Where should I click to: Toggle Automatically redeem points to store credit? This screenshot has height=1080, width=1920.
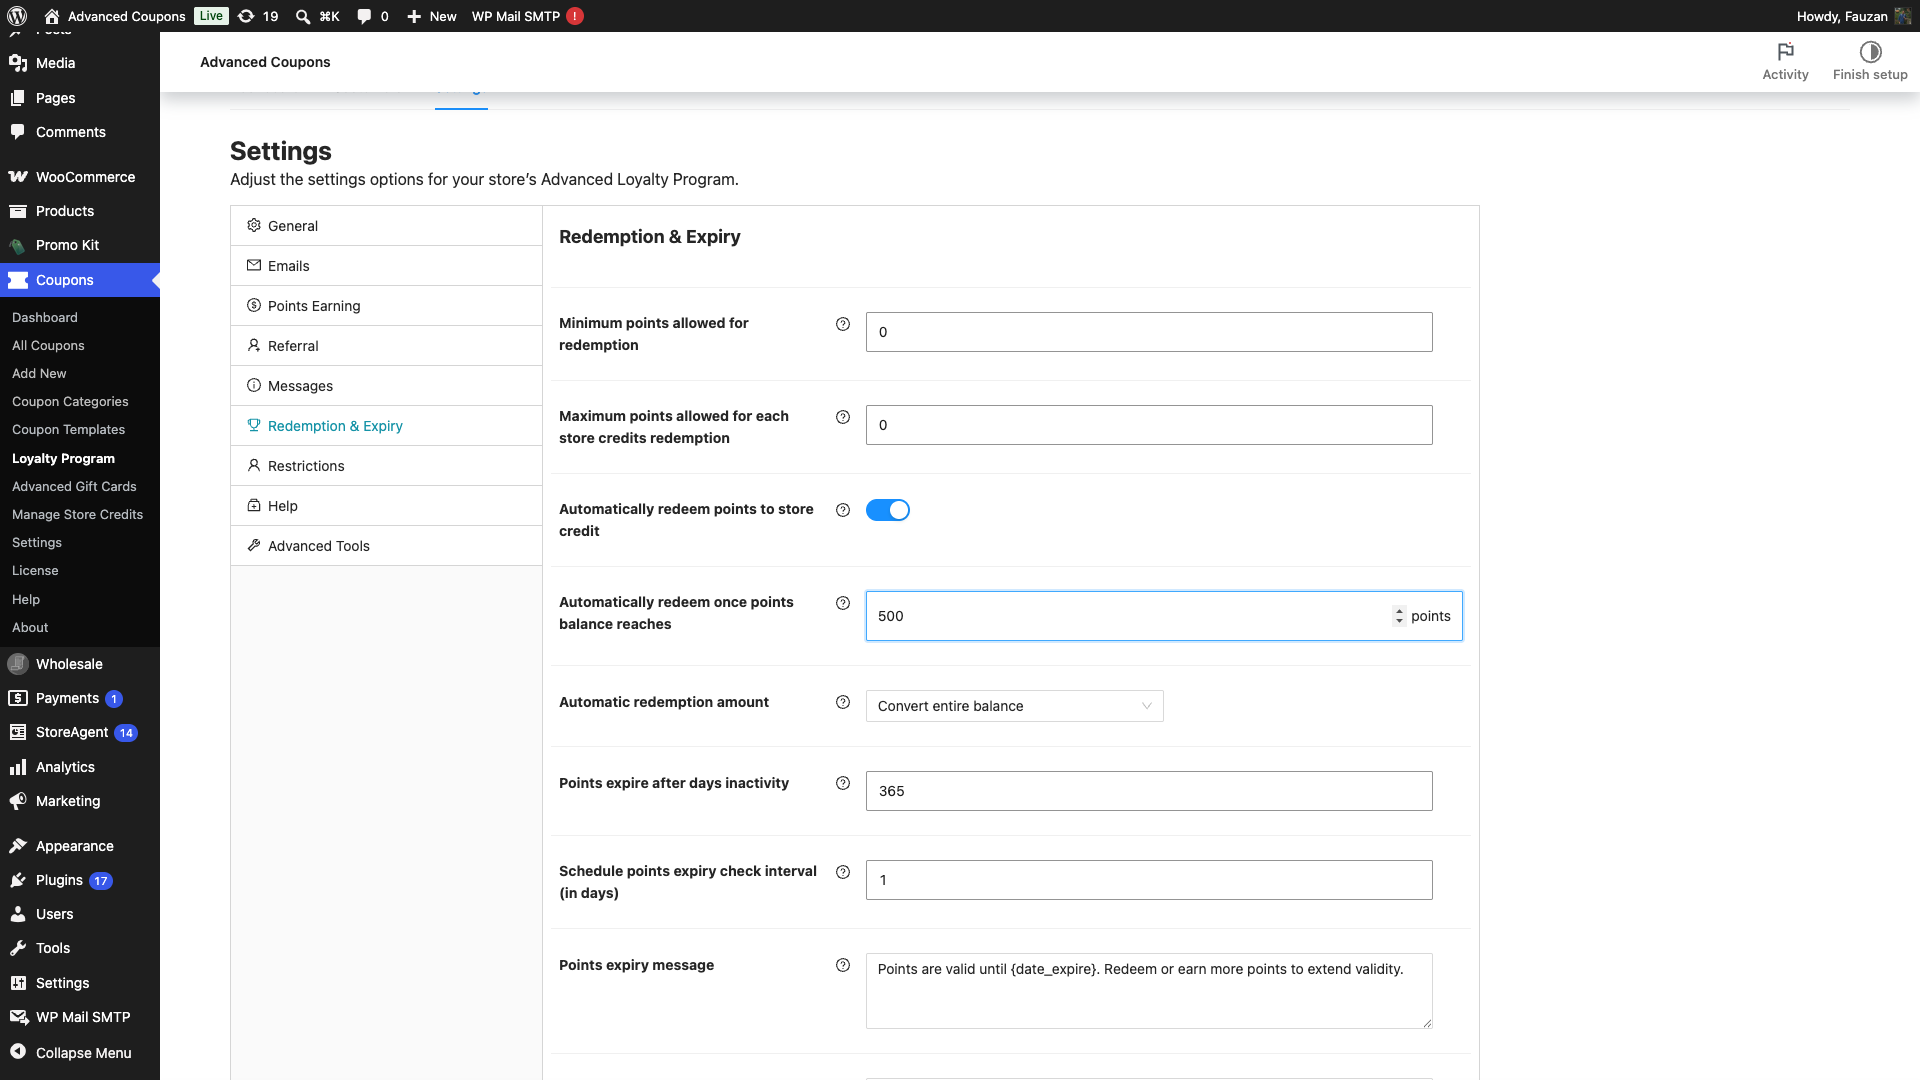[888, 510]
